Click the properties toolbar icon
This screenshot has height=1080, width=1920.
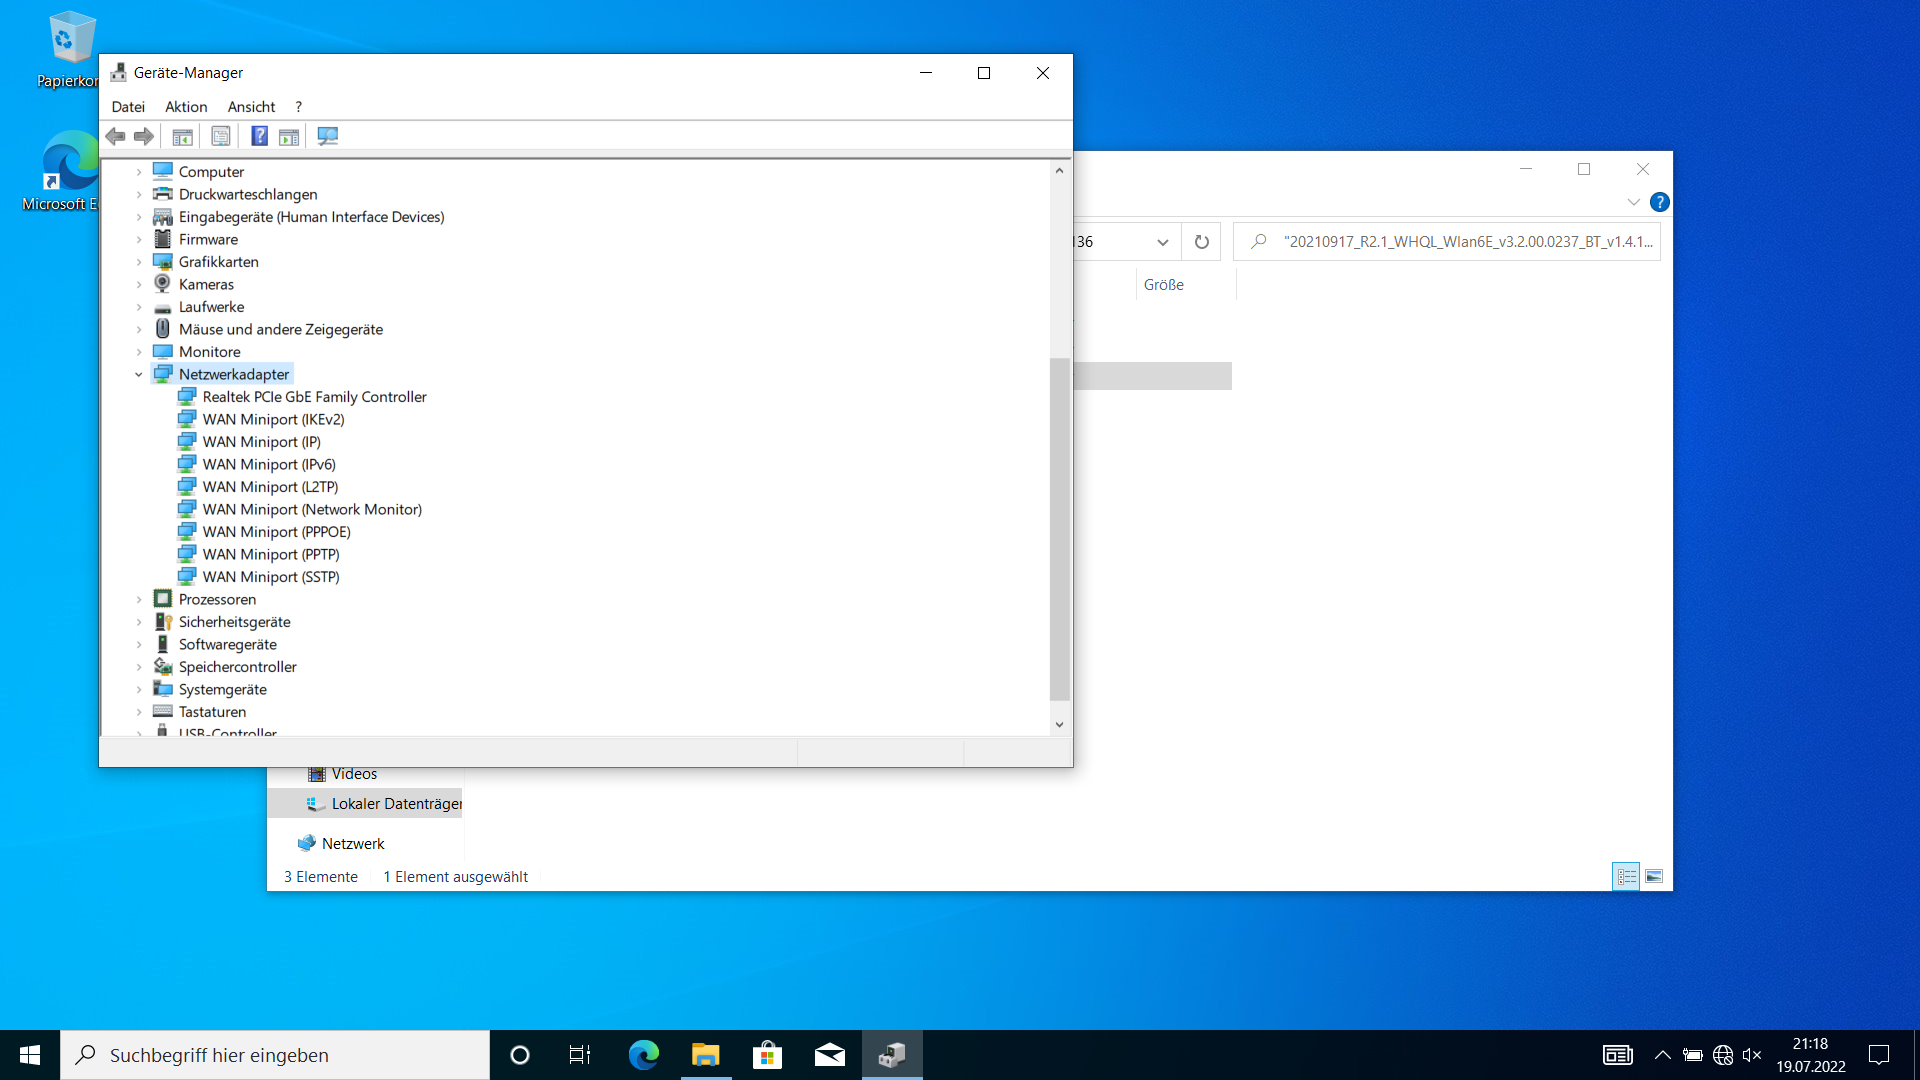pyautogui.click(x=221, y=136)
